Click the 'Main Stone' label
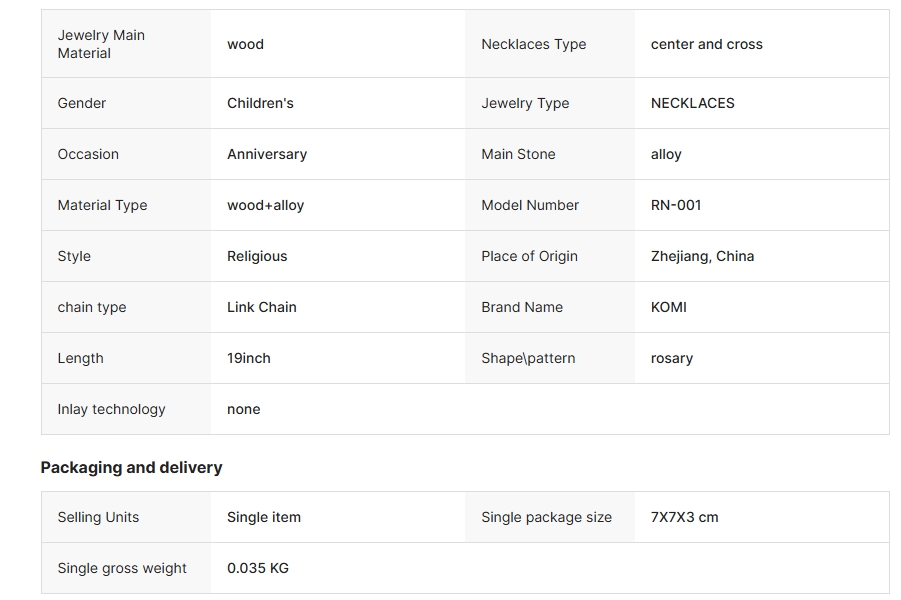Viewport: 901px width, 600px height. (x=518, y=154)
